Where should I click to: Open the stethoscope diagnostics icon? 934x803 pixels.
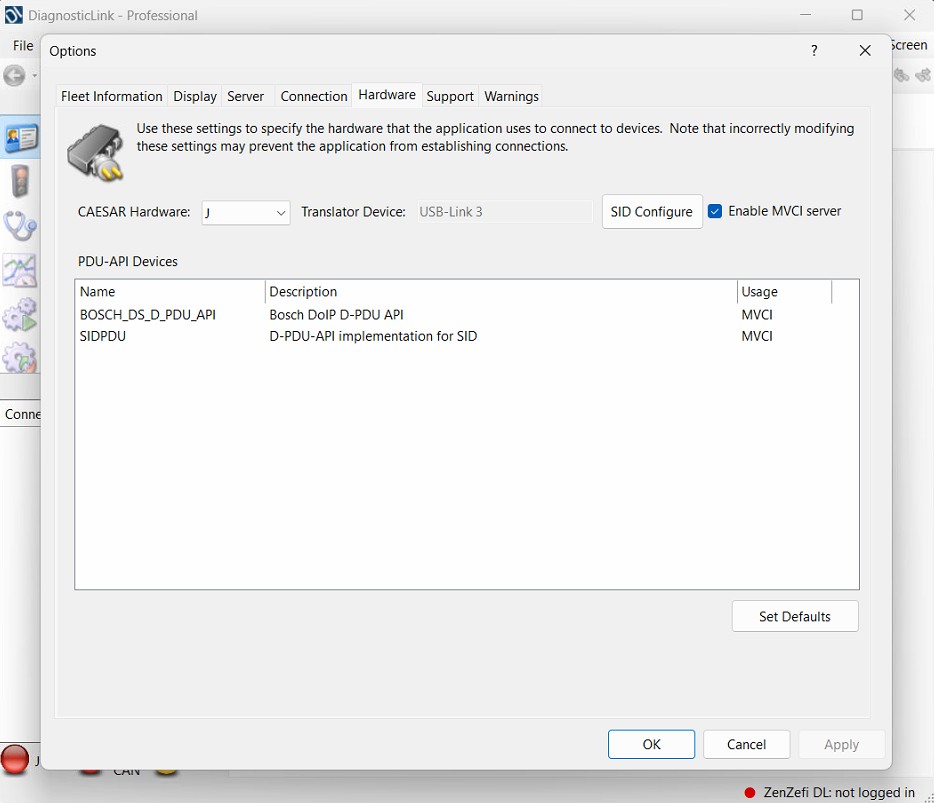pos(20,226)
